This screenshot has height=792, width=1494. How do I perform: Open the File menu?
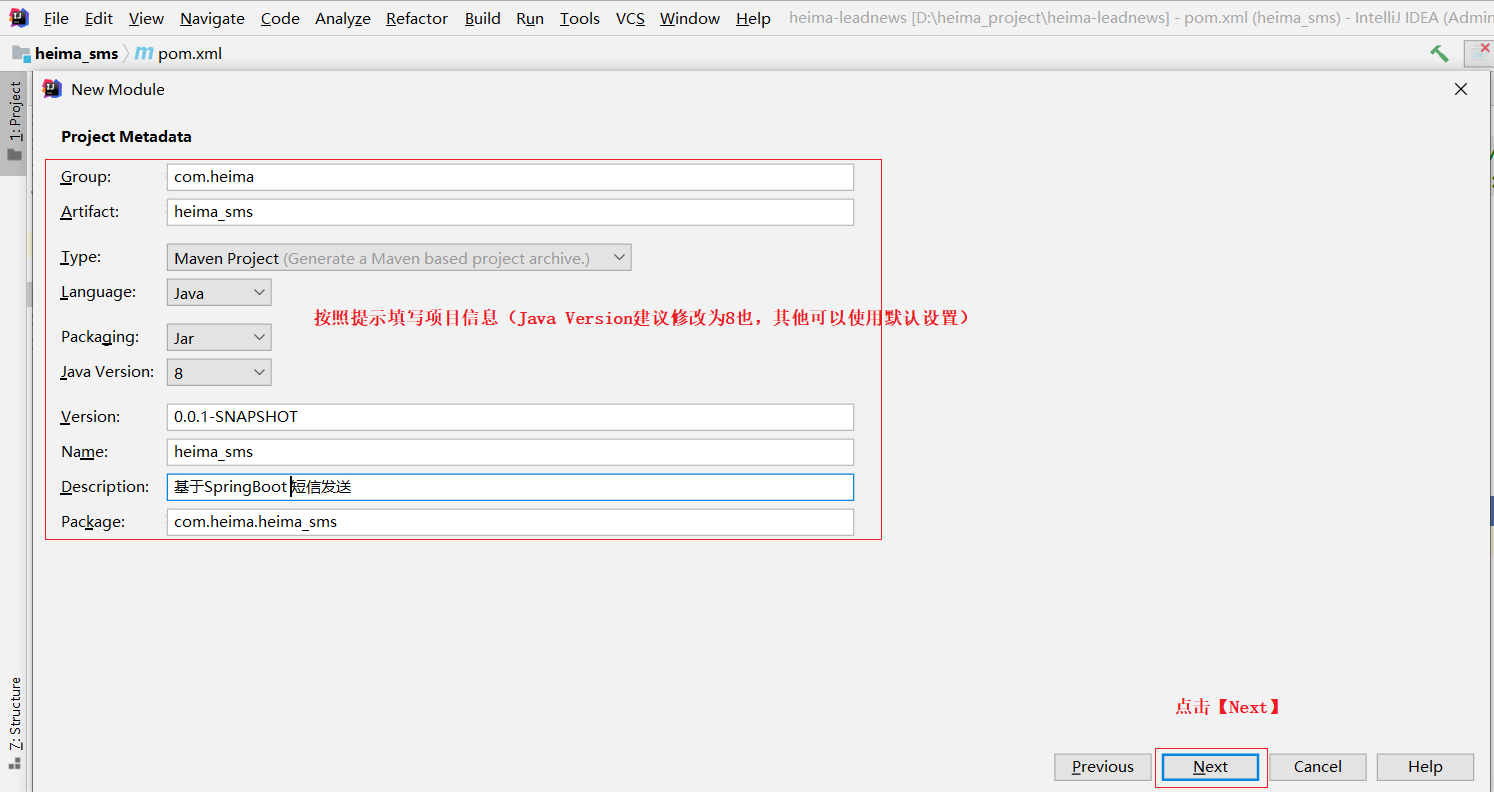[57, 18]
